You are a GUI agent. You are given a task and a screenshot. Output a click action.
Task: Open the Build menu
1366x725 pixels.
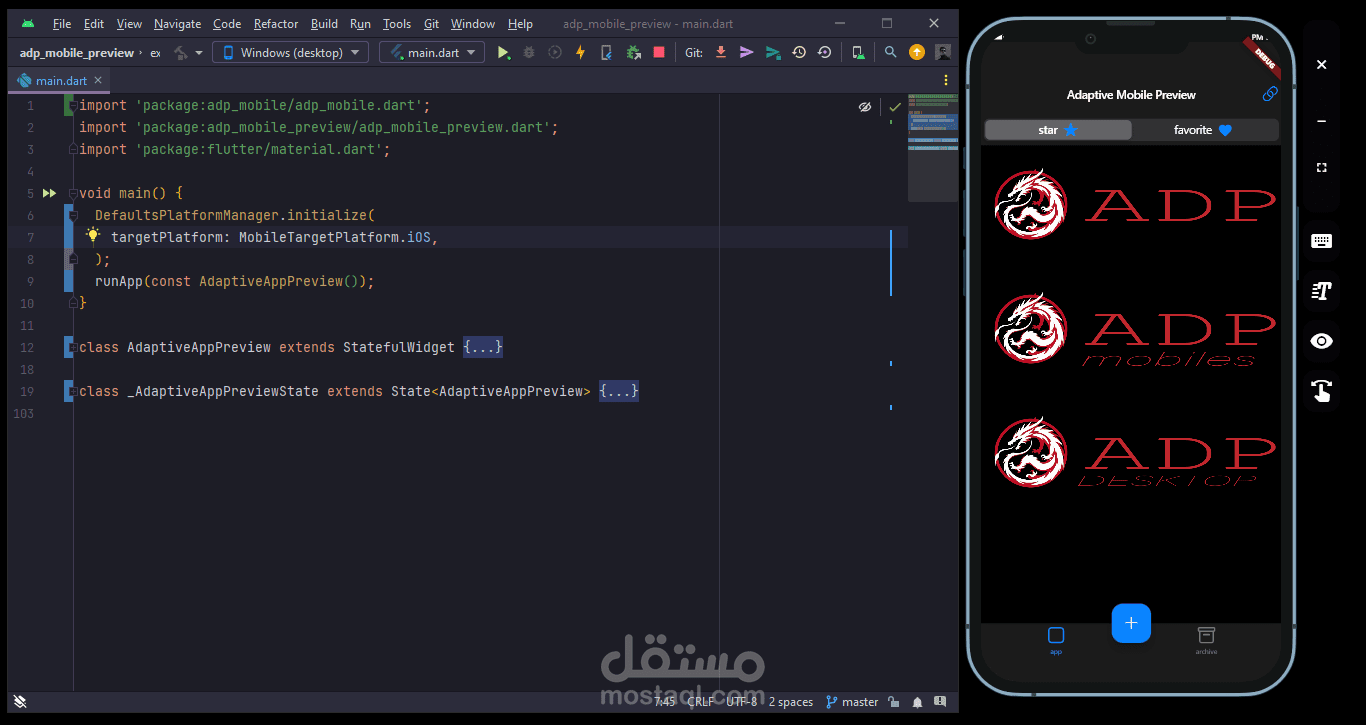pos(324,23)
